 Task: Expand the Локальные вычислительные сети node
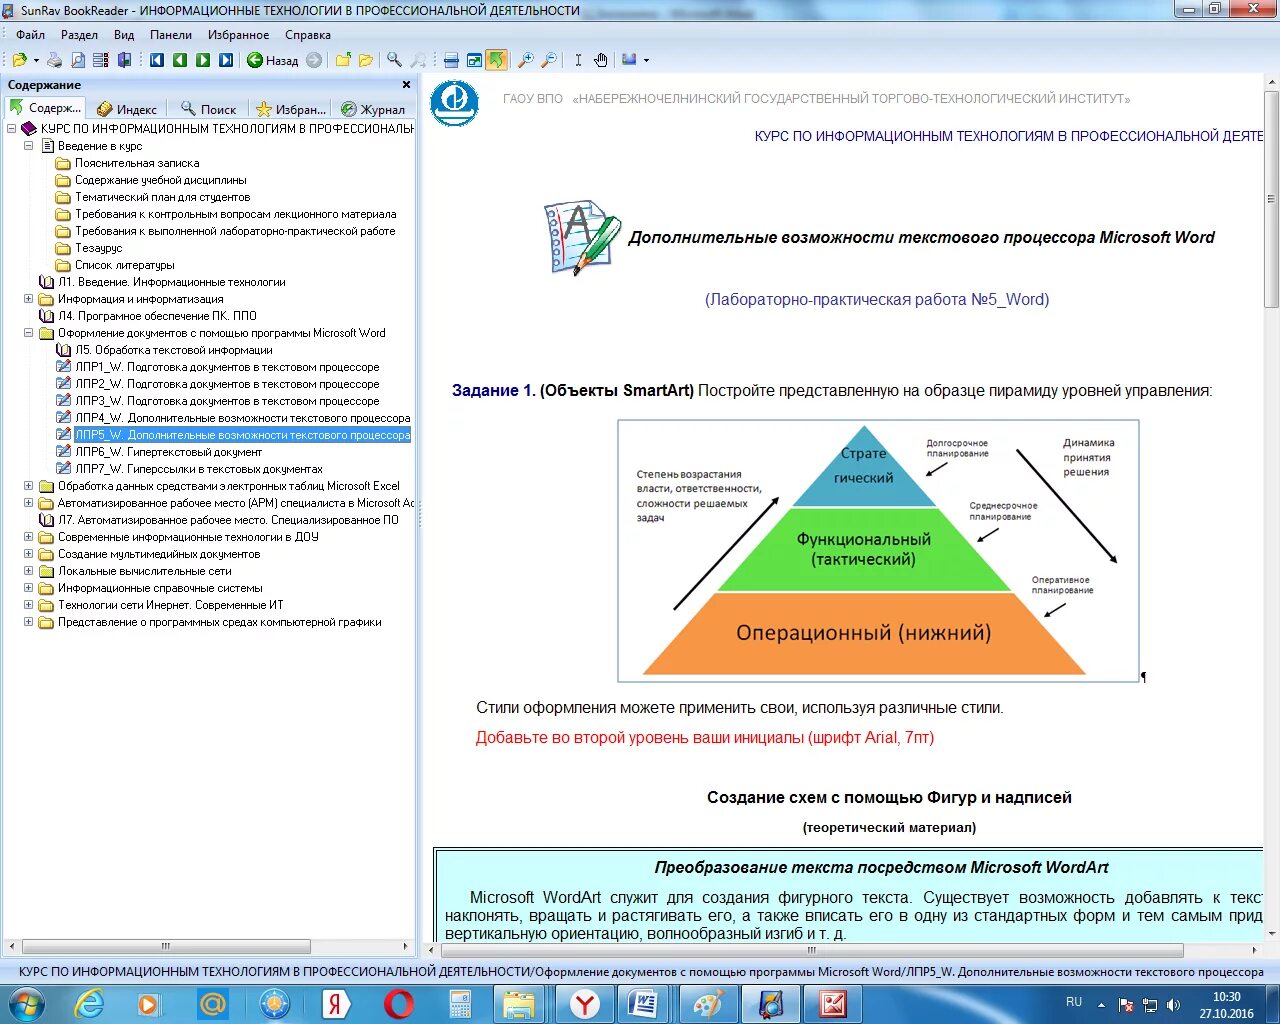(x=29, y=571)
